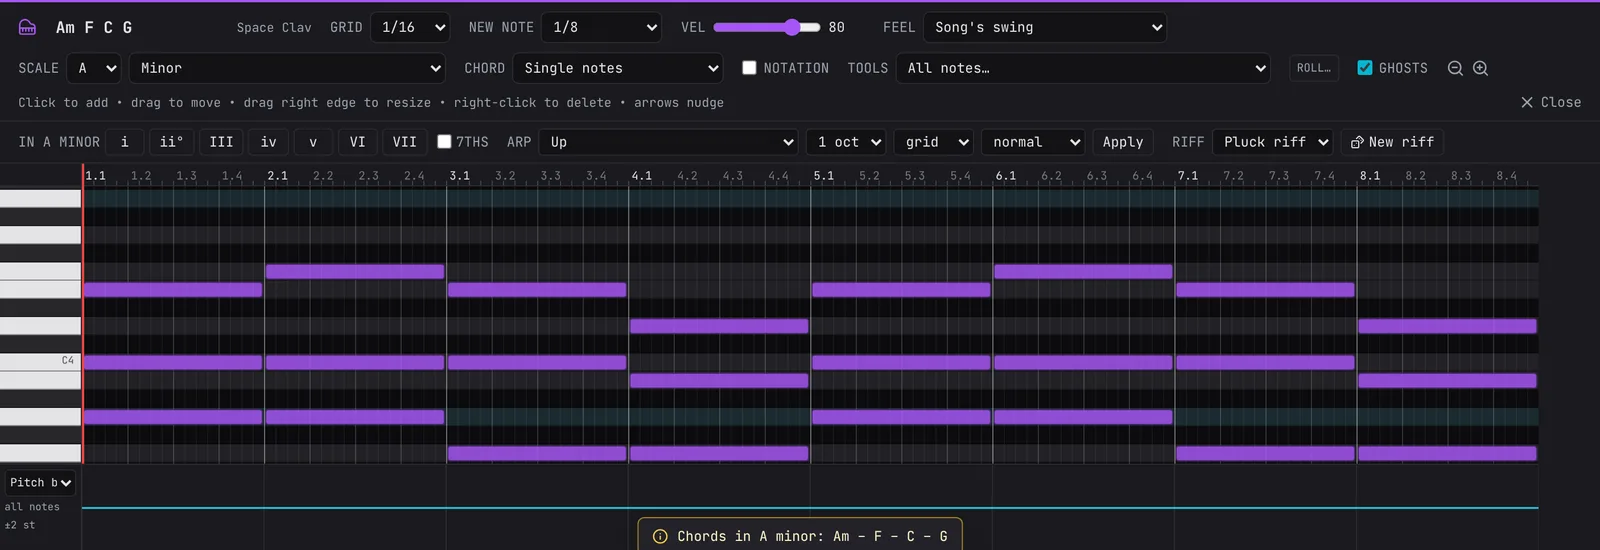Click the ruler at beat 2.3

click(368, 176)
